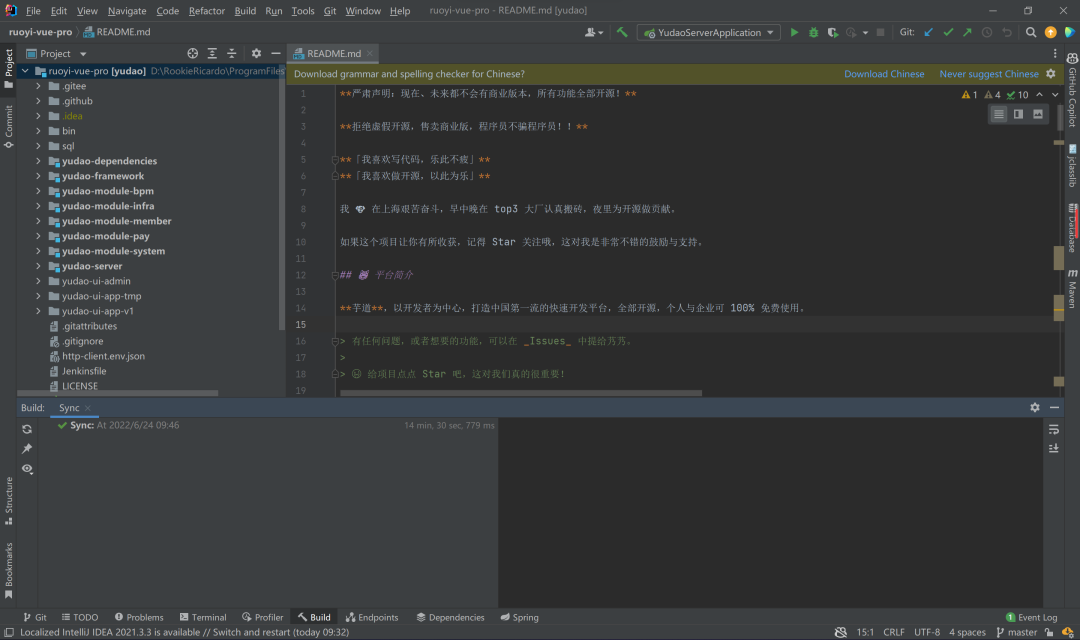
Task: Open the Navigate menu
Action: pos(127,10)
